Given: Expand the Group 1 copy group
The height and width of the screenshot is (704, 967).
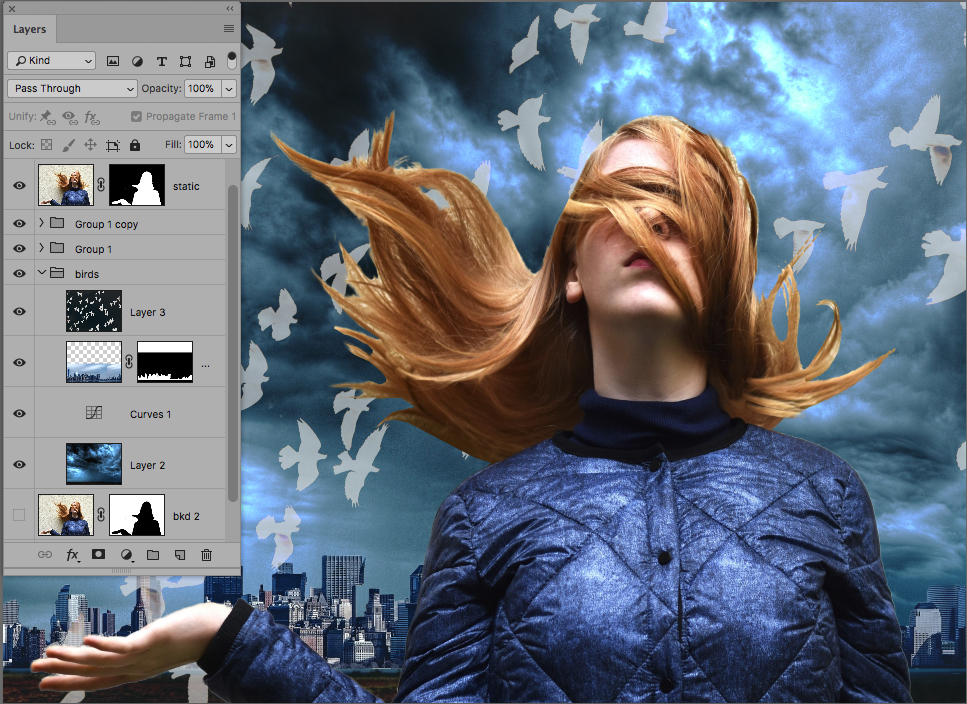Looking at the screenshot, I should click(41, 223).
